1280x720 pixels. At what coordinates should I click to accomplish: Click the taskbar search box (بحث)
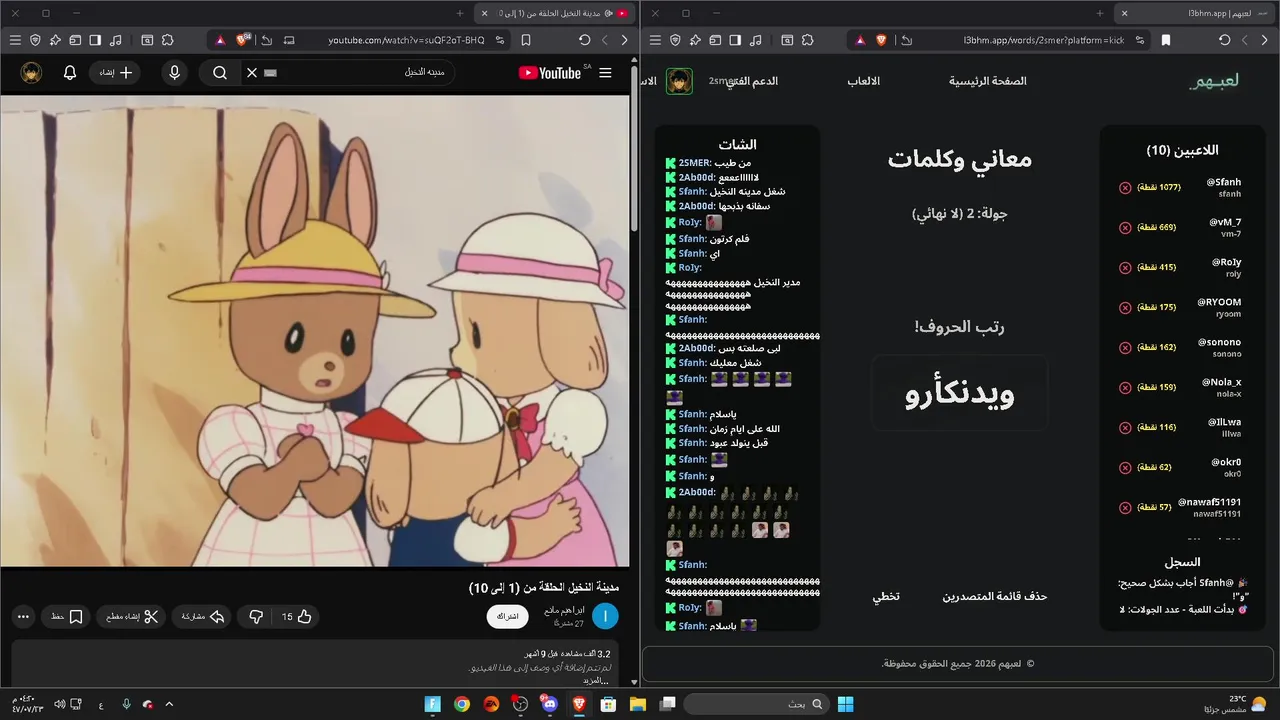756,704
